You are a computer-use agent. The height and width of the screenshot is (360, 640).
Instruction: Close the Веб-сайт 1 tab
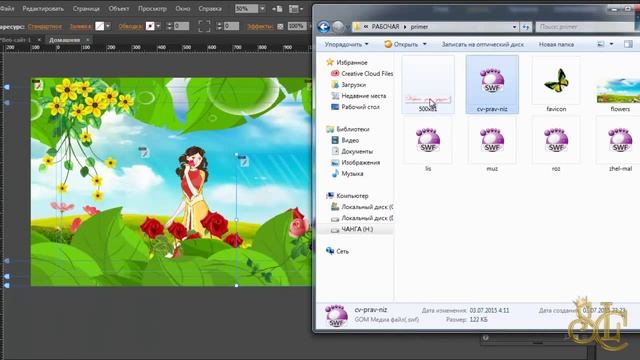click(x=39, y=40)
